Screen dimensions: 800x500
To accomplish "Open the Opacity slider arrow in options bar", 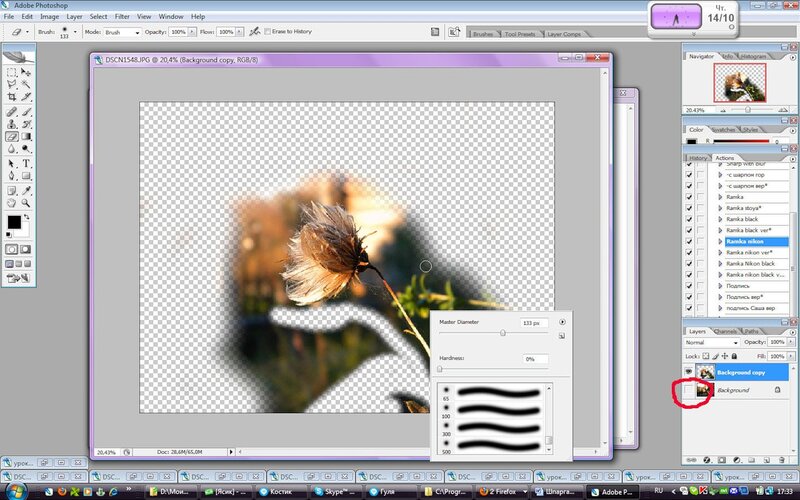I will 192,32.
